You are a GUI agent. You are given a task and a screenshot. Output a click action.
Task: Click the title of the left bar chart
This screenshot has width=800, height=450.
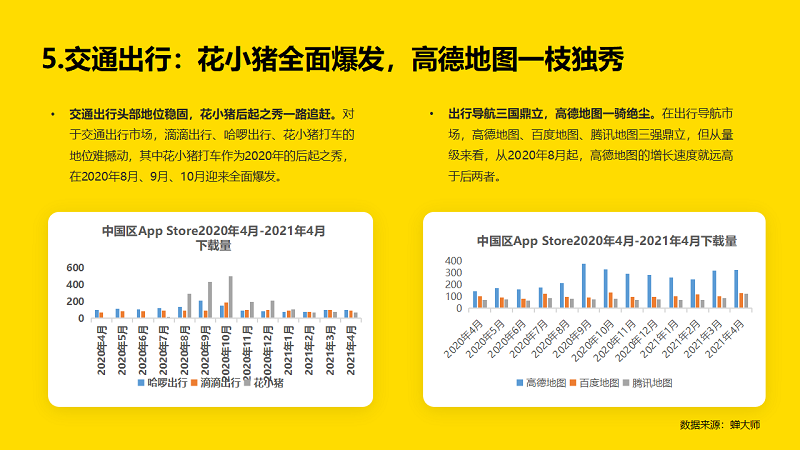point(213,237)
